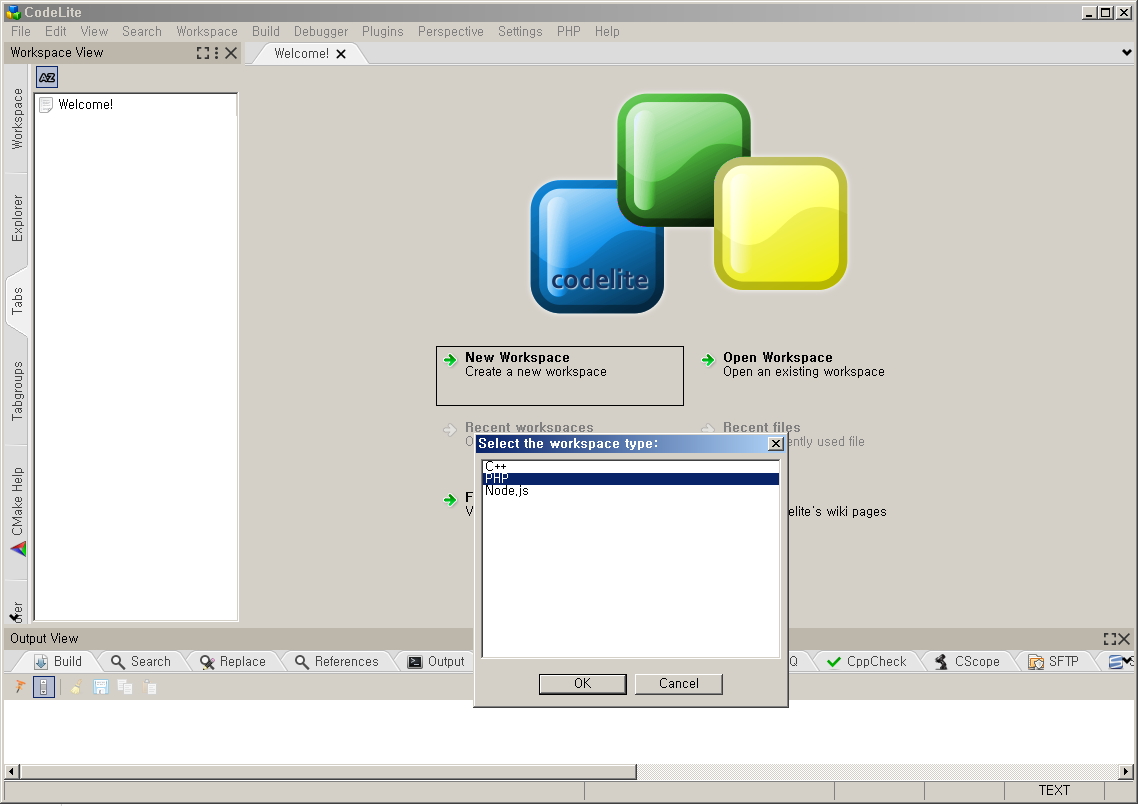Click the green arrow beside New Workspace
Image resolution: width=1138 pixels, height=806 pixels.
click(451, 359)
